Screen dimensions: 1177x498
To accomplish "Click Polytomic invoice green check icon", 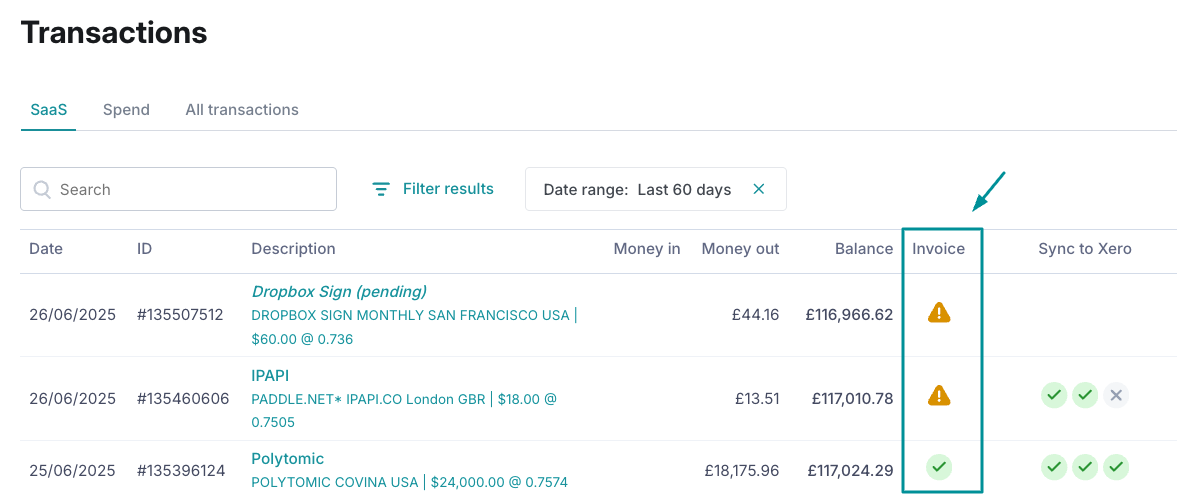I will point(938,466).
